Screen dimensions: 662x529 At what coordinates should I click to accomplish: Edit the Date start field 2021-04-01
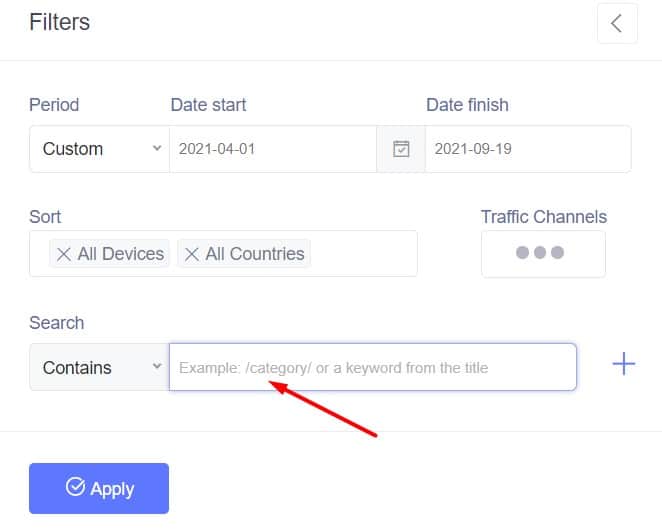click(x=273, y=149)
